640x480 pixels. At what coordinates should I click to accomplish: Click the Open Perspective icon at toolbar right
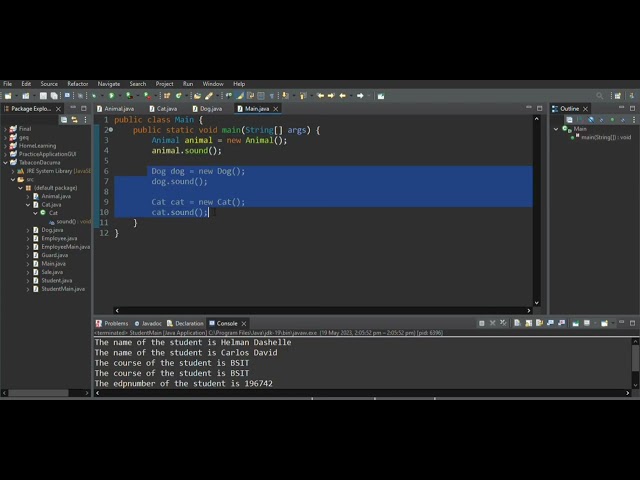618,96
